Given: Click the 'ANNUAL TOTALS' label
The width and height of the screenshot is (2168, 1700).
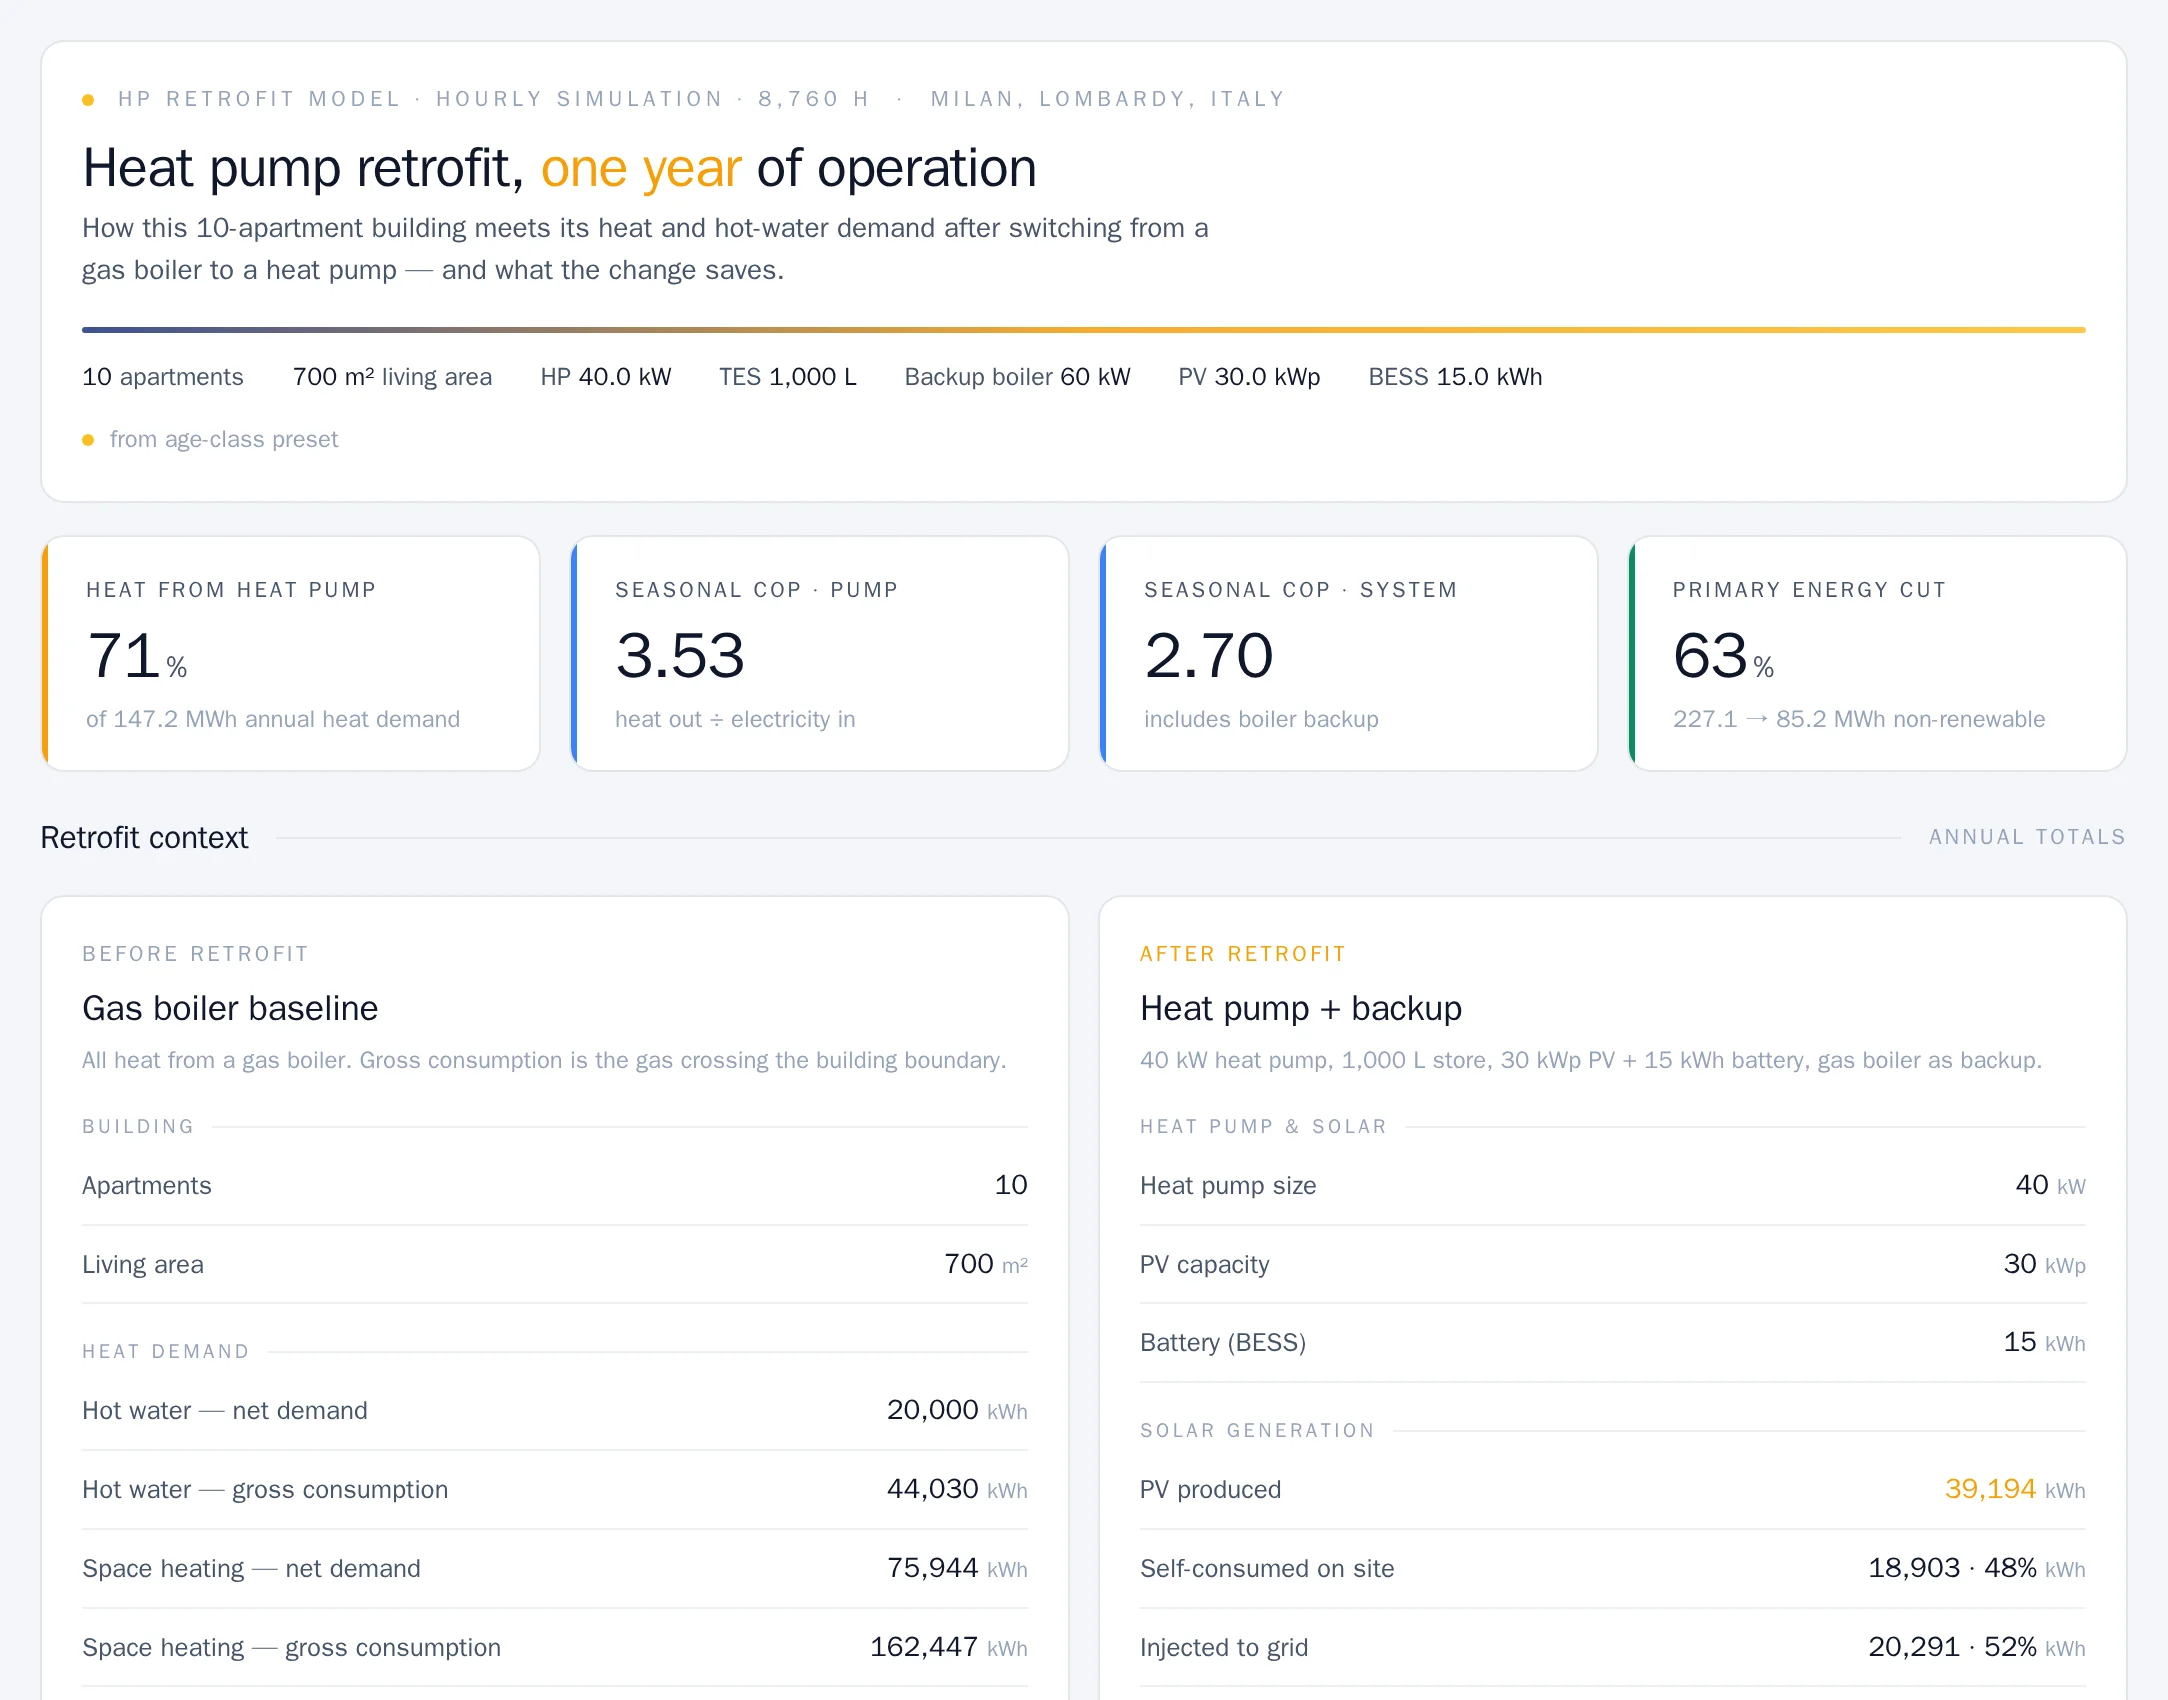Looking at the screenshot, I should pos(2027,837).
